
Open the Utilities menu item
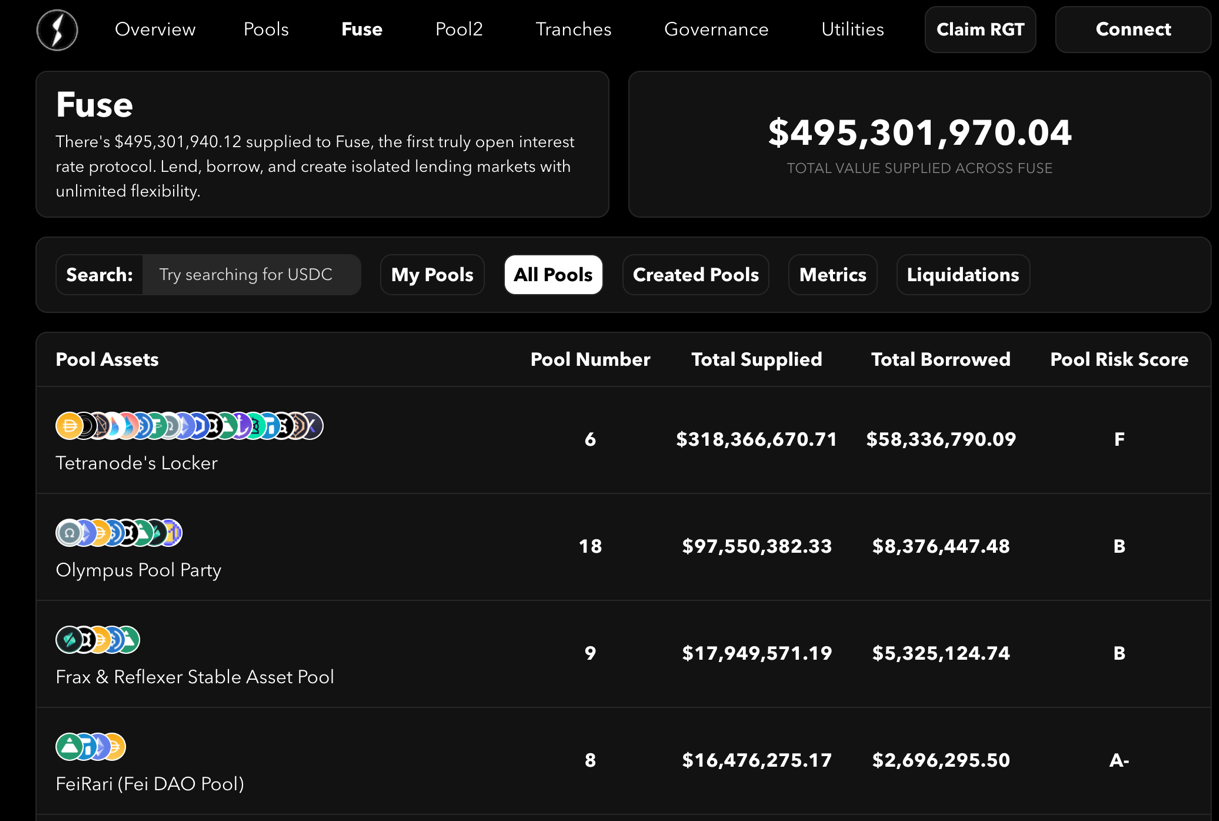(x=852, y=30)
